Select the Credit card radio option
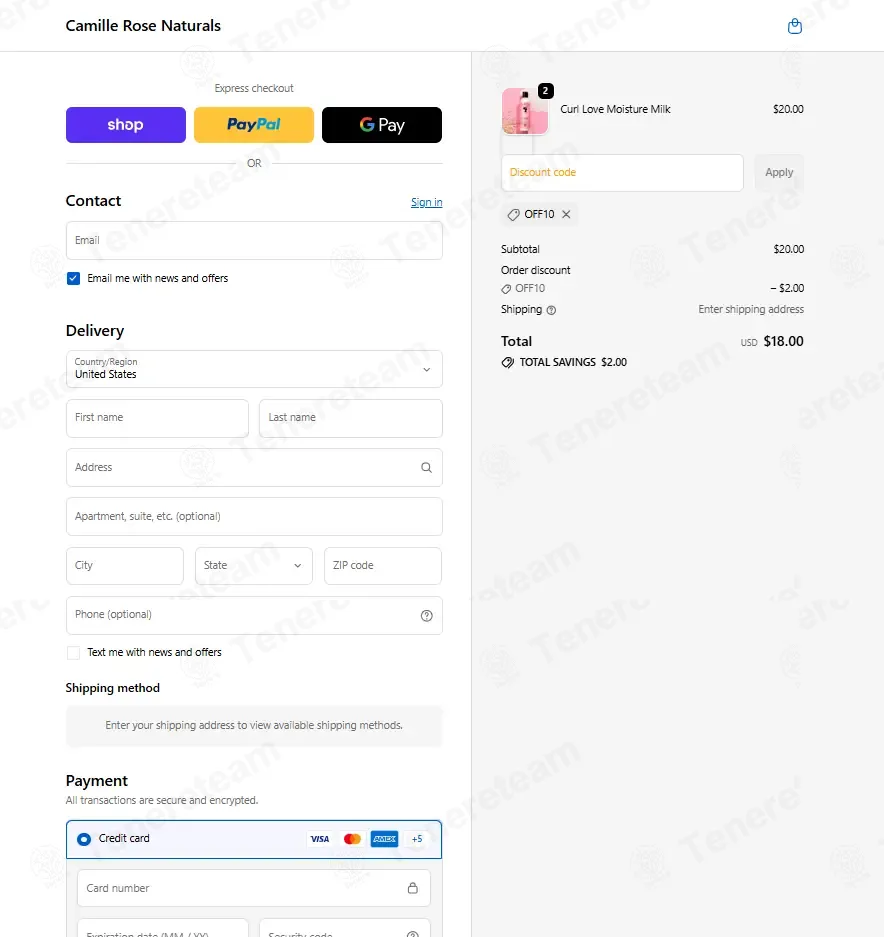 point(84,839)
